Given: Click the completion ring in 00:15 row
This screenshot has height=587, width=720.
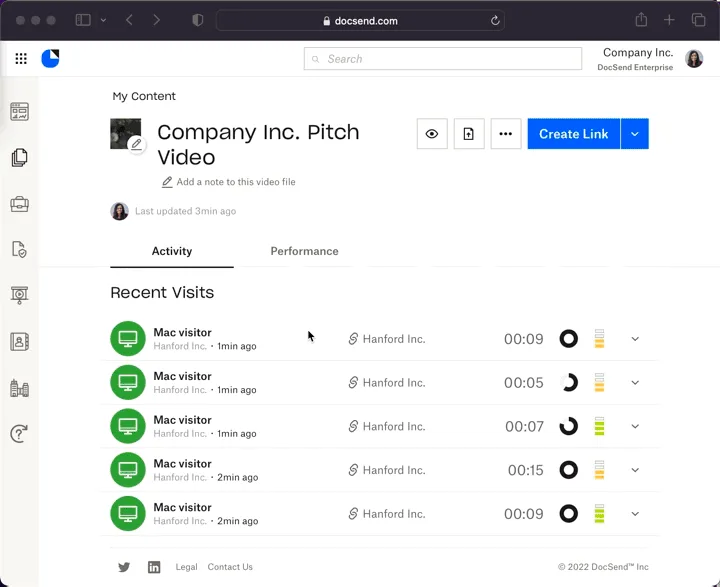Looking at the screenshot, I should [568, 470].
